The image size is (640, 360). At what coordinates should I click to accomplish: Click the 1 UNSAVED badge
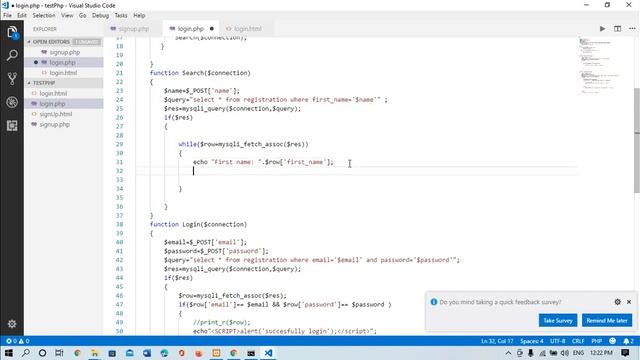coord(87,42)
